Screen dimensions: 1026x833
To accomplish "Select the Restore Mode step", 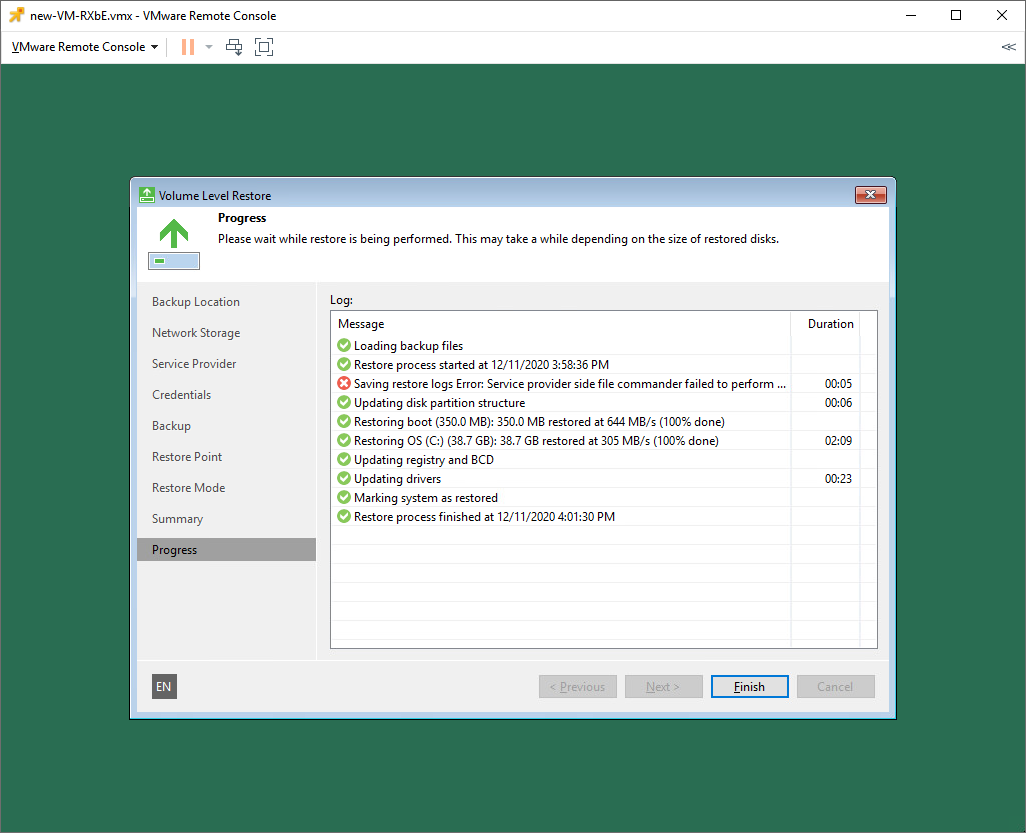I will 188,487.
